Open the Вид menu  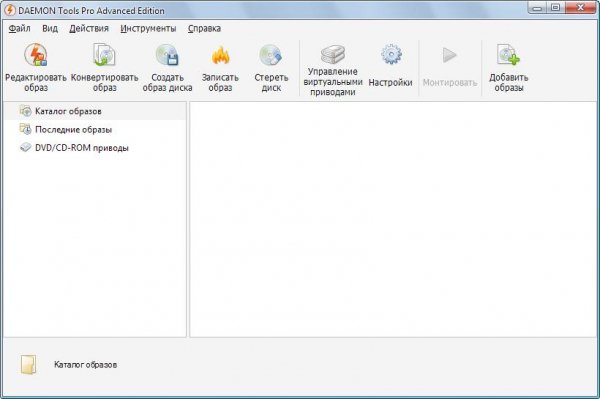point(50,29)
